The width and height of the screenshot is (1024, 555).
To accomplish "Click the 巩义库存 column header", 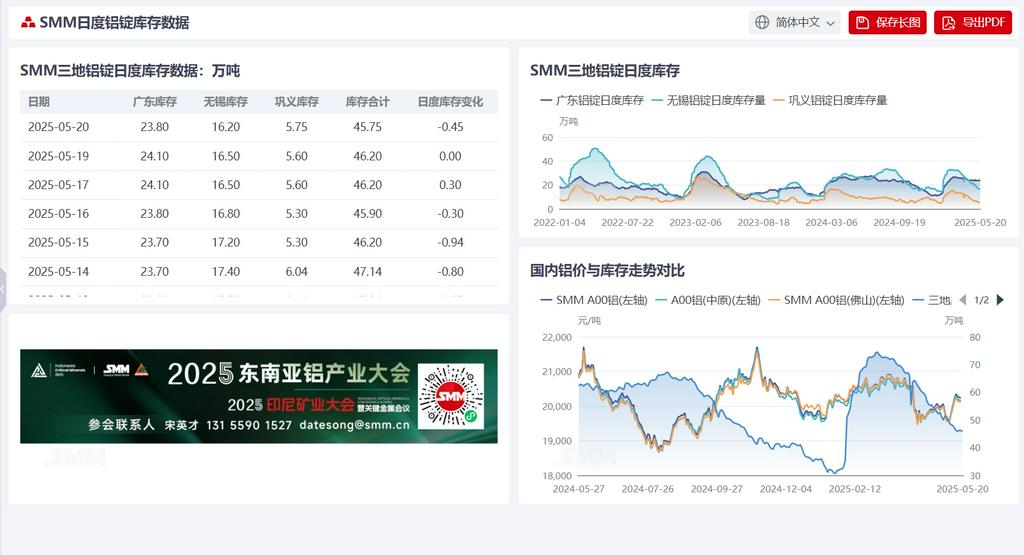I will click(x=296, y=101).
